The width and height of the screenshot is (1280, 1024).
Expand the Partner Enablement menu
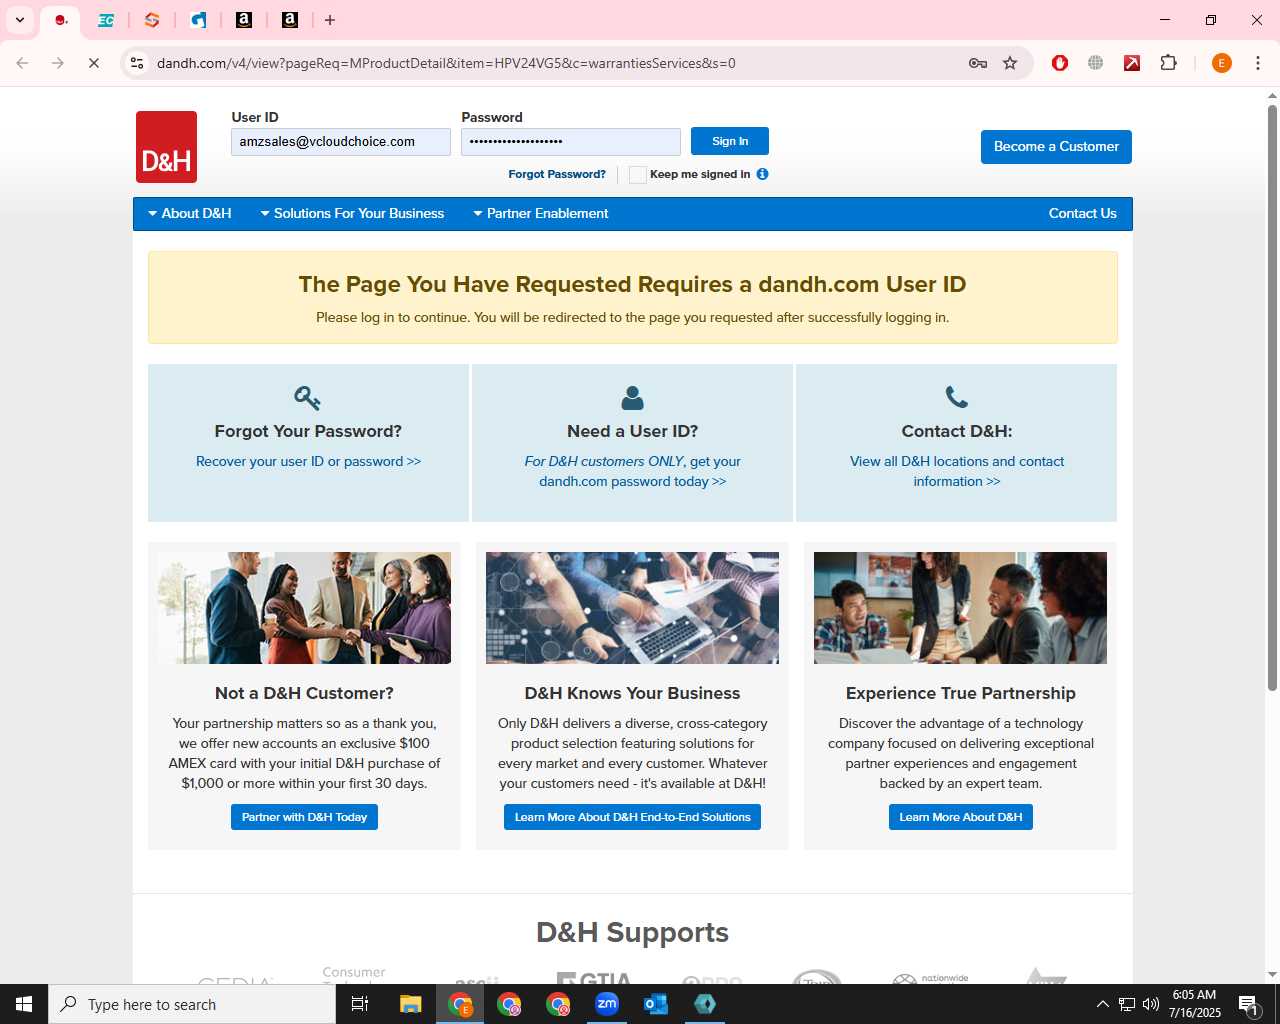pyautogui.click(x=541, y=214)
